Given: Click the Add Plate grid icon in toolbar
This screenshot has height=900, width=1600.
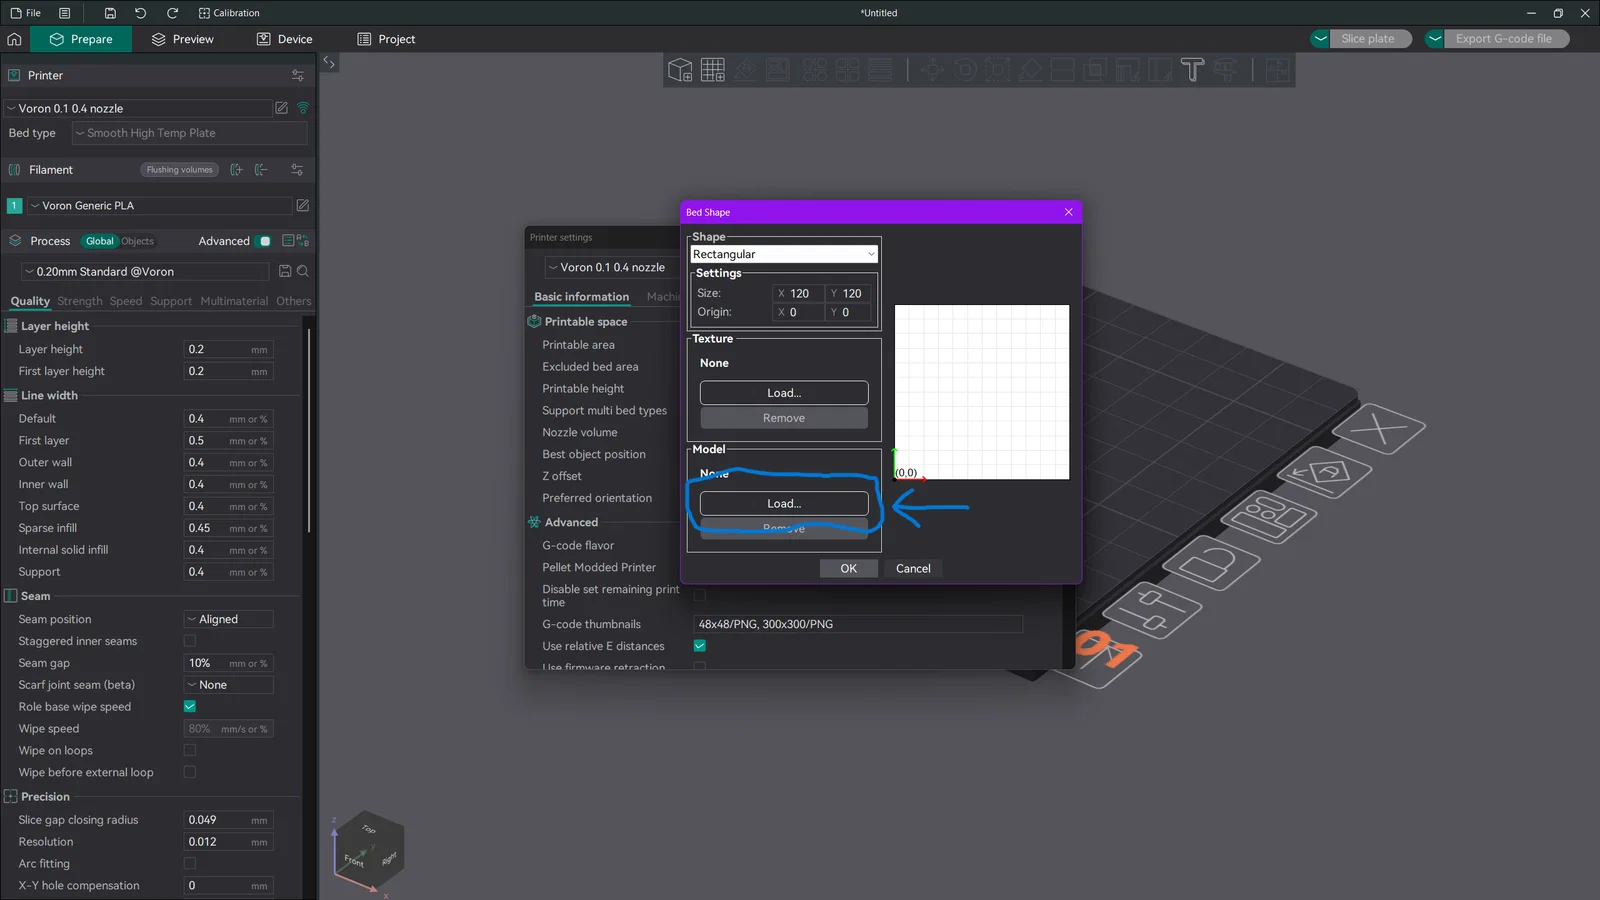Looking at the screenshot, I should pos(713,70).
